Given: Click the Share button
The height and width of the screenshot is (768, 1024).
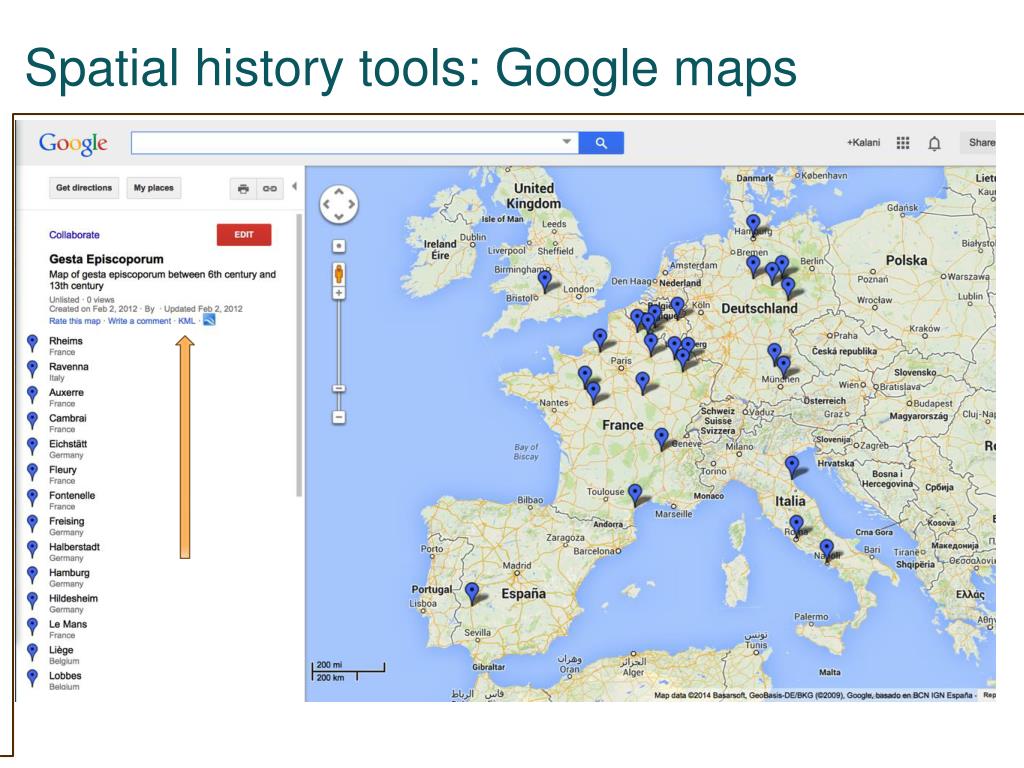Looking at the screenshot, I should [x=978, y=142].
